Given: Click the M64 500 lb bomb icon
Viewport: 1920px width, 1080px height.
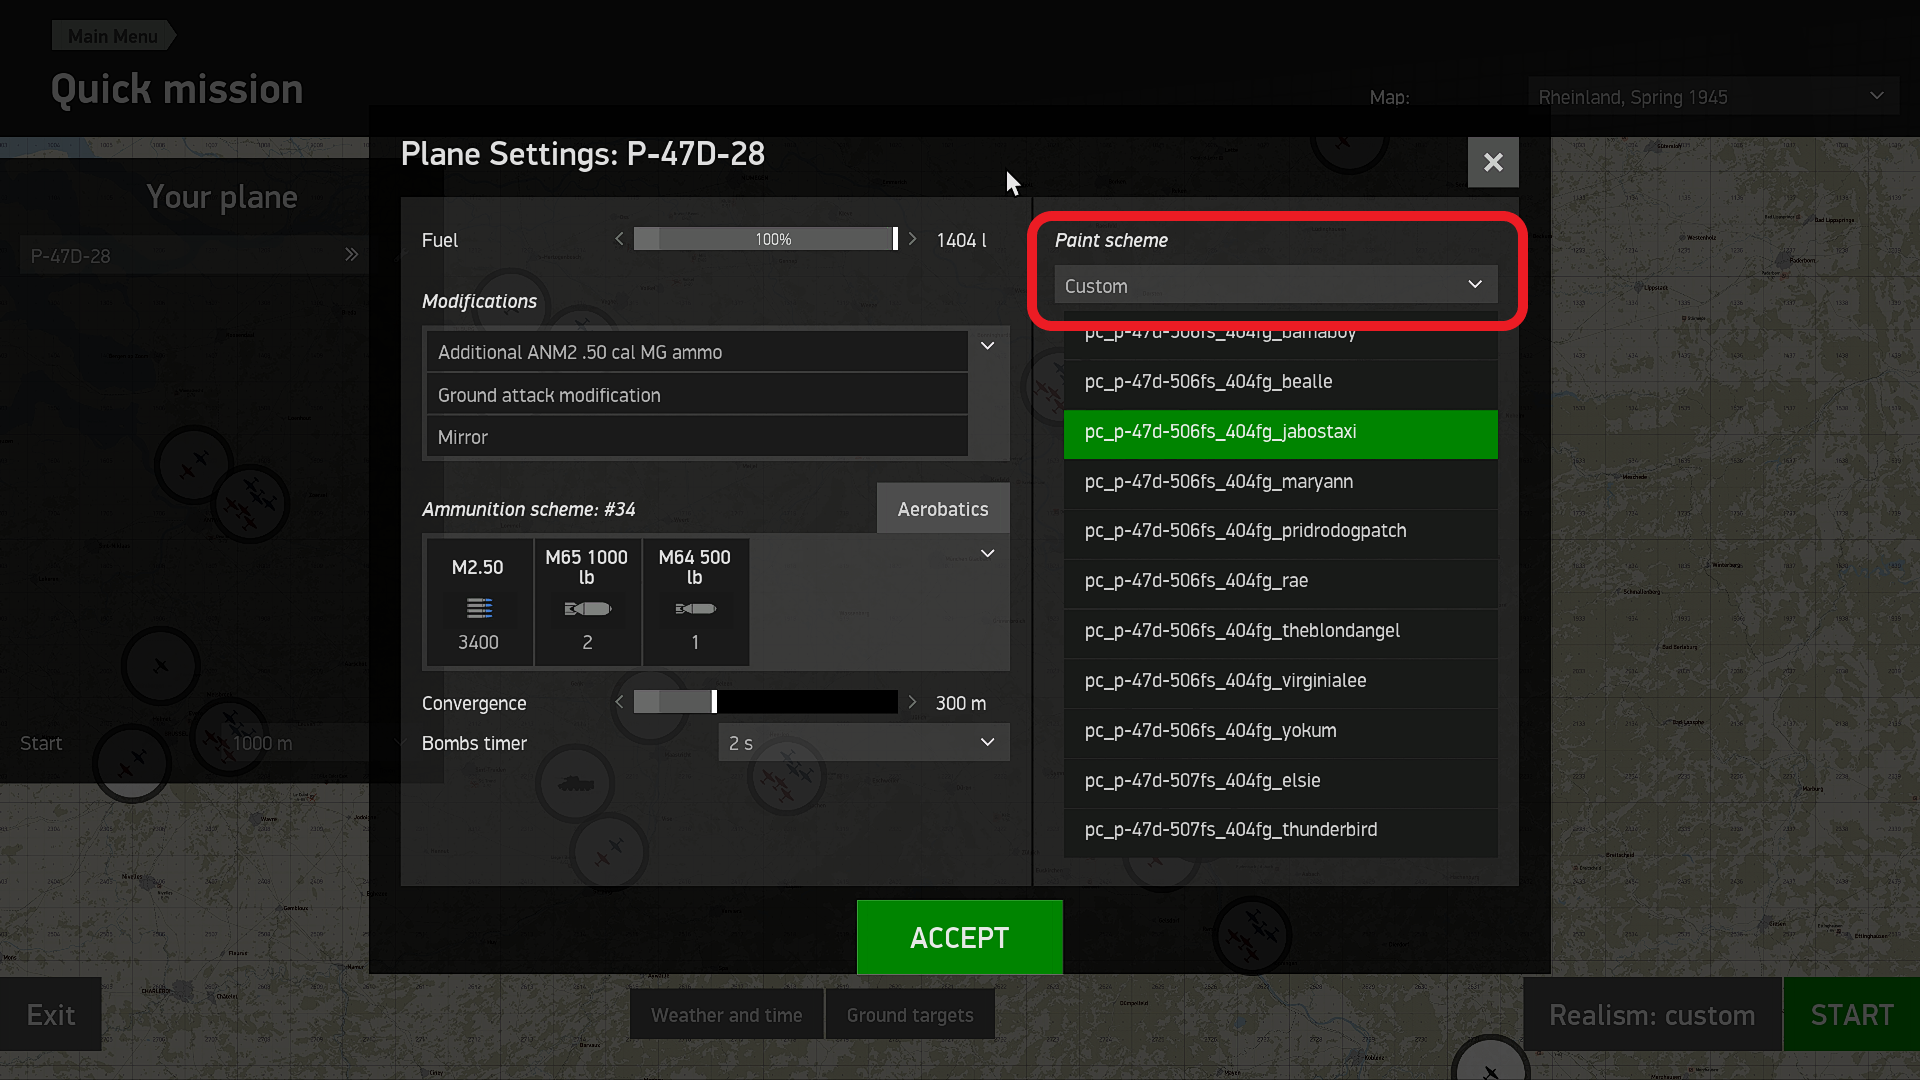Looking at the screenshot, I should click(x=695, y=608).
